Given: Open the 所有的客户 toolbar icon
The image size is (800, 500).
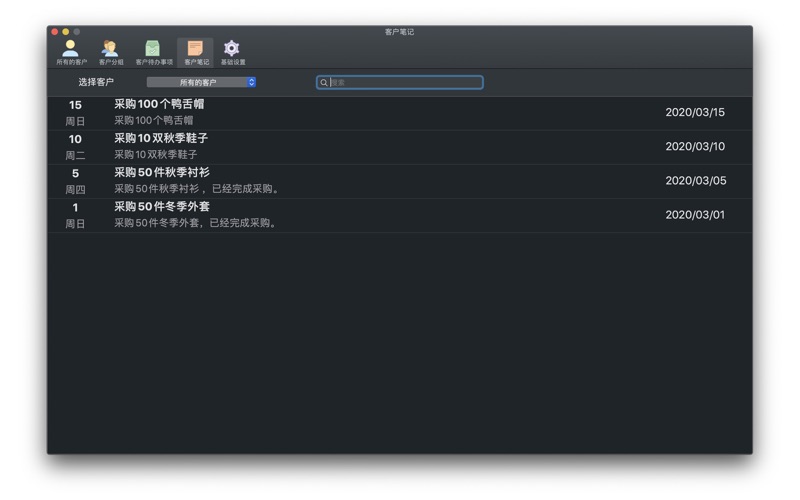Looking at the screenshot, I should coord(71,52).
